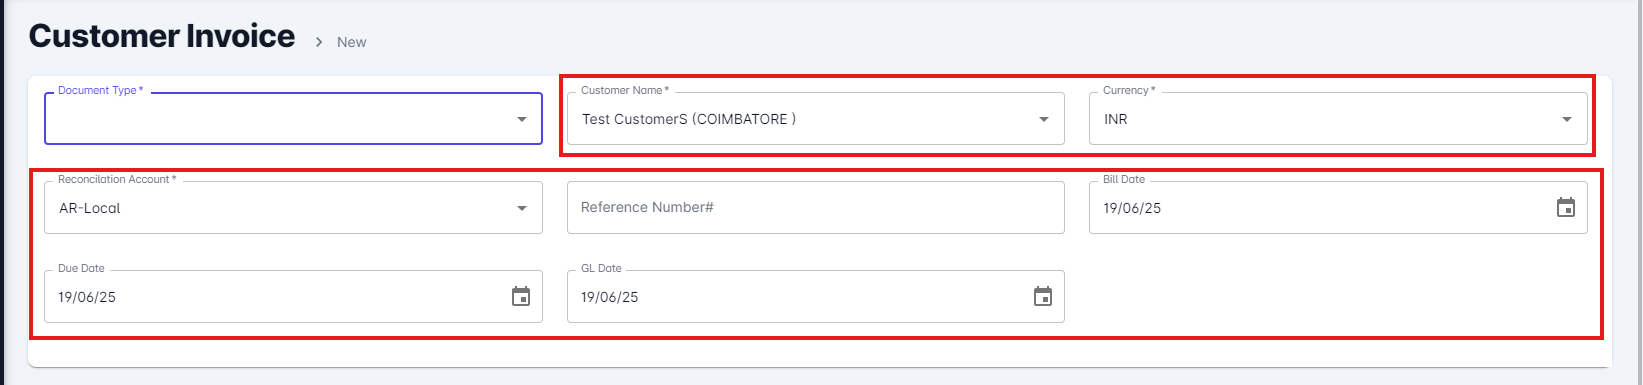Click the New breadcrumb item

(352, 42)
